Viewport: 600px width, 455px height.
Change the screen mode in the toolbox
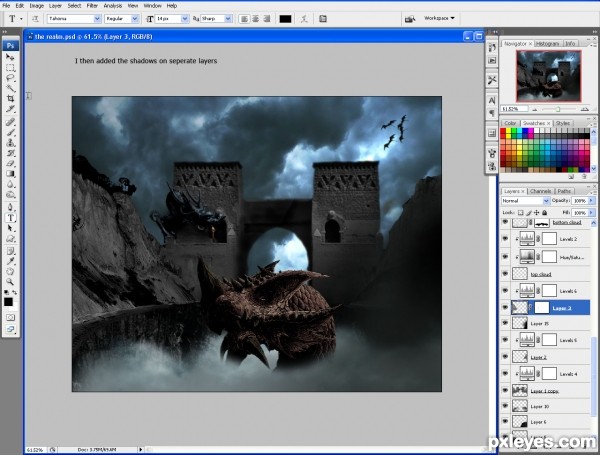10,329
